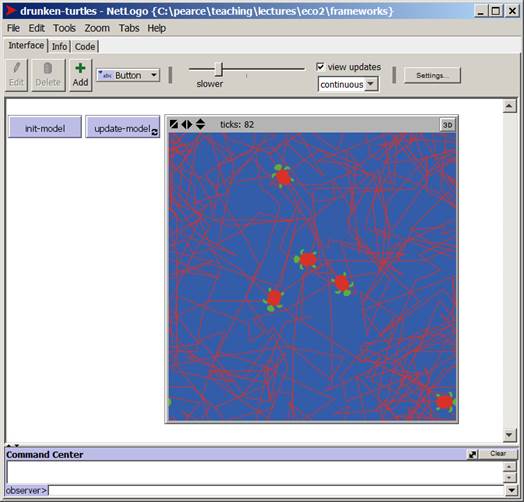Viewport: 524px width, 502px height.
Task: Toggle the view updates checkbox
Action: [x=320, y=67]
